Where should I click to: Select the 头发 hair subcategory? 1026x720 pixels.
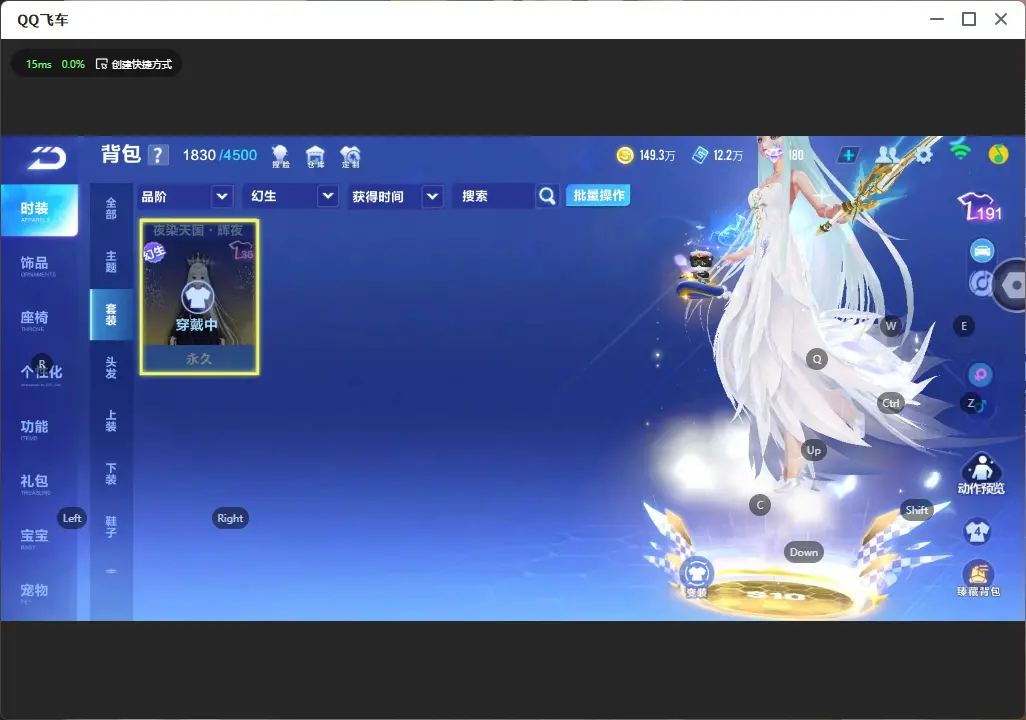111,368
